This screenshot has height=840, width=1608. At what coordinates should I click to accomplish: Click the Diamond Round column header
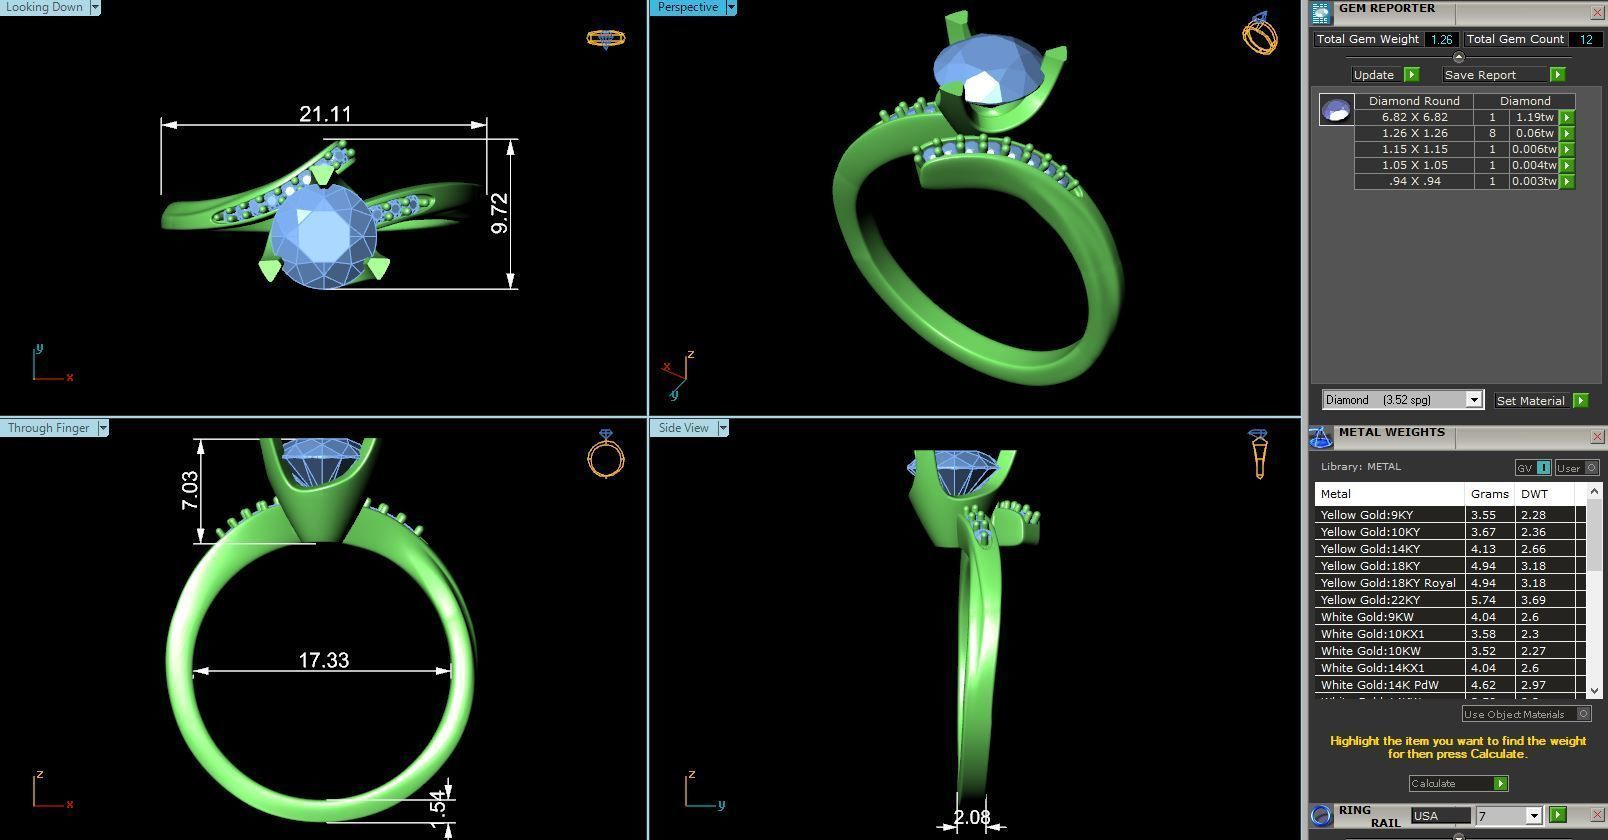[1414, 101]
